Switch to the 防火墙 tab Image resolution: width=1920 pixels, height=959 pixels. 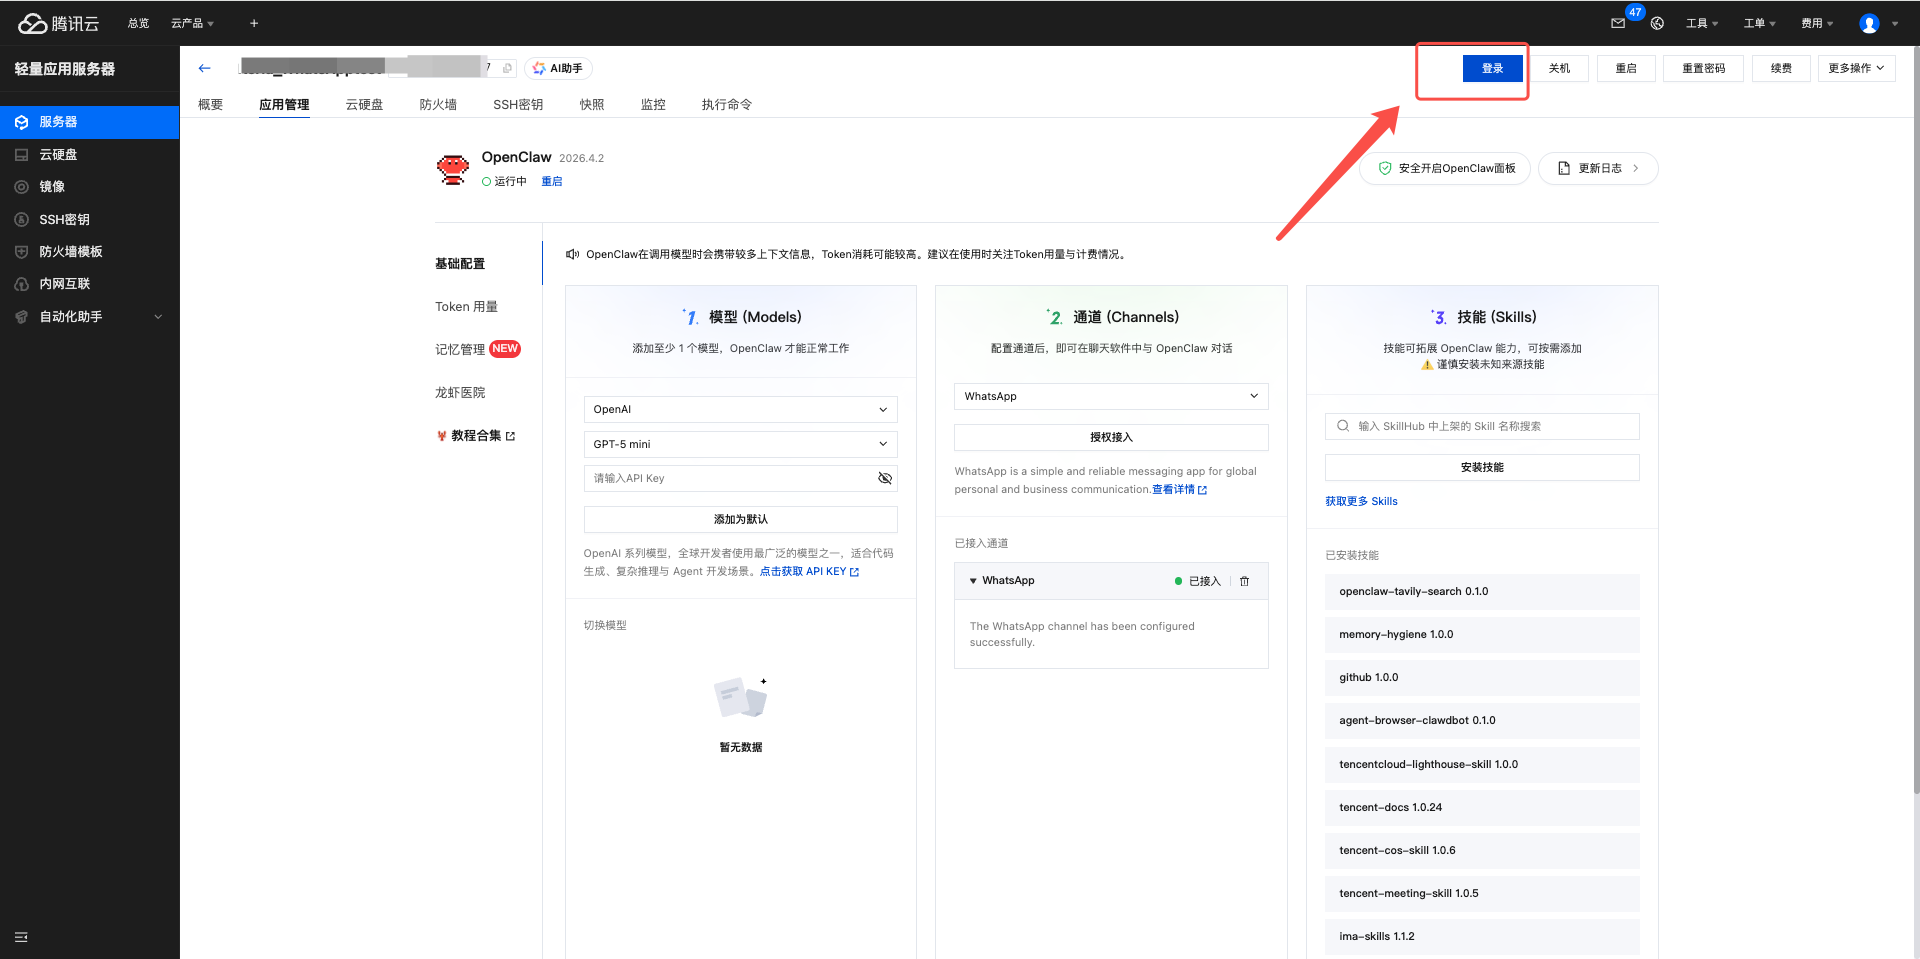pyautogui.click(x=438, y=105)
